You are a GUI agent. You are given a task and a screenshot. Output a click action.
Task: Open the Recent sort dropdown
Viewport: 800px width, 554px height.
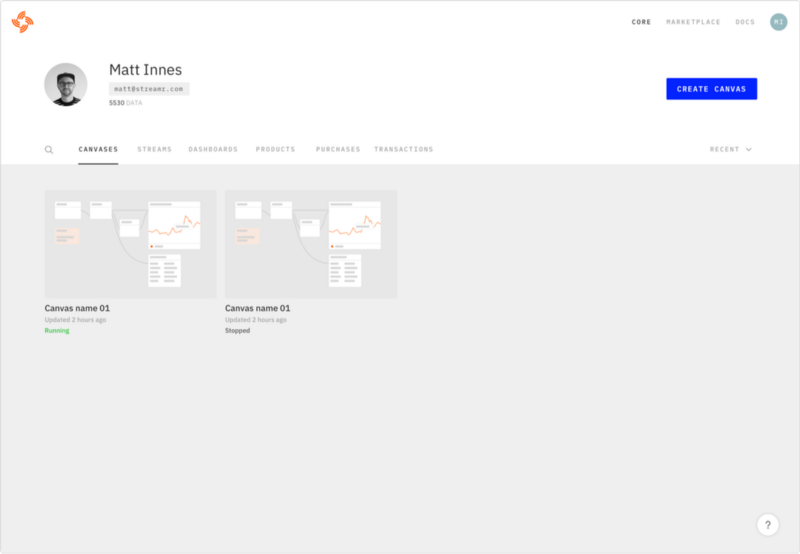(730, 149)
